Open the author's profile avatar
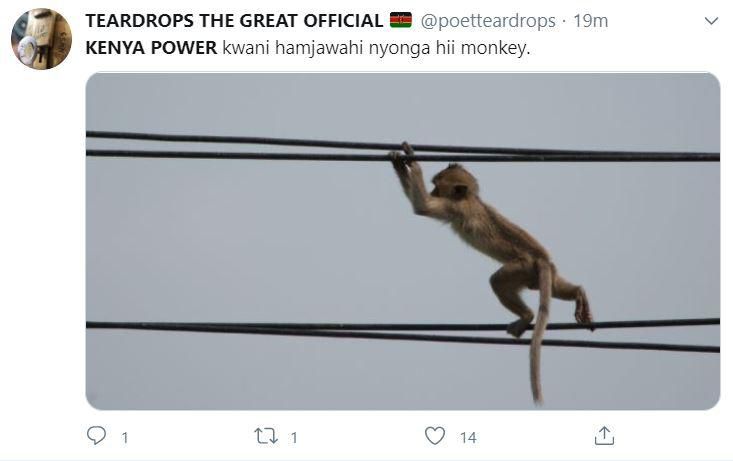Image resolution: width=733 pixels, height=461 pixels. coord(41,39)
